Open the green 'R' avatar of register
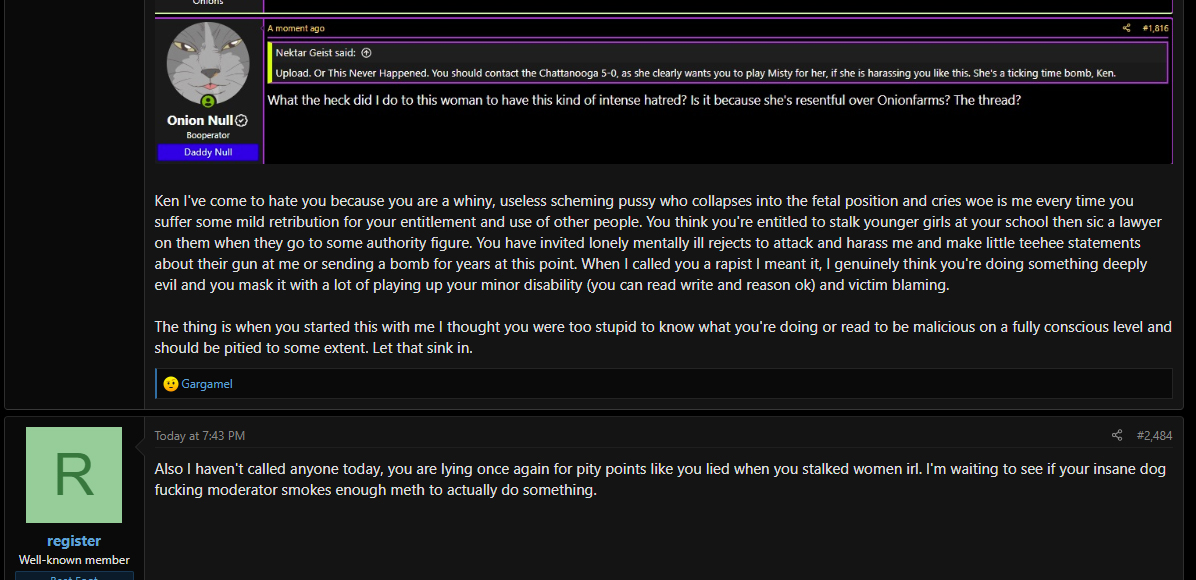 pyautogui.click(x=74, y=475)
